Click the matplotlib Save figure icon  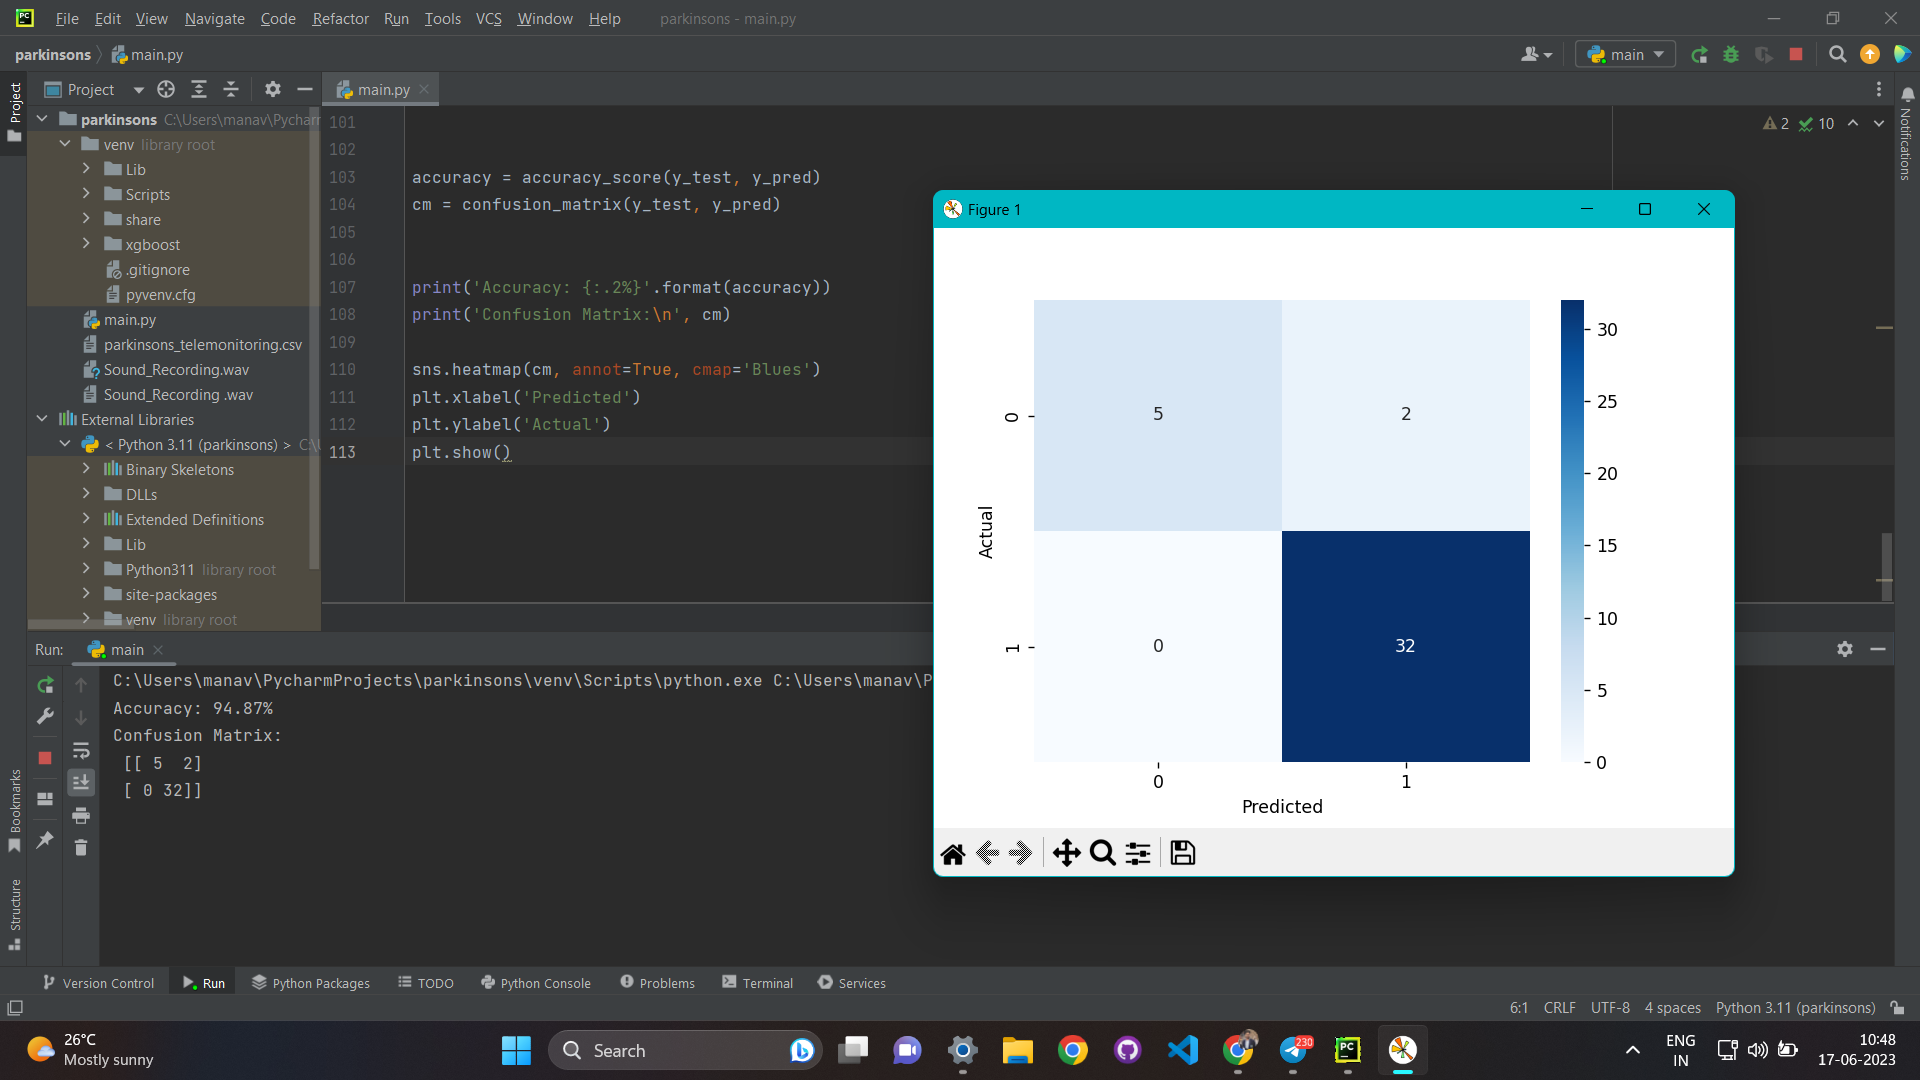pyautogui.click(x=1182, y=853)
